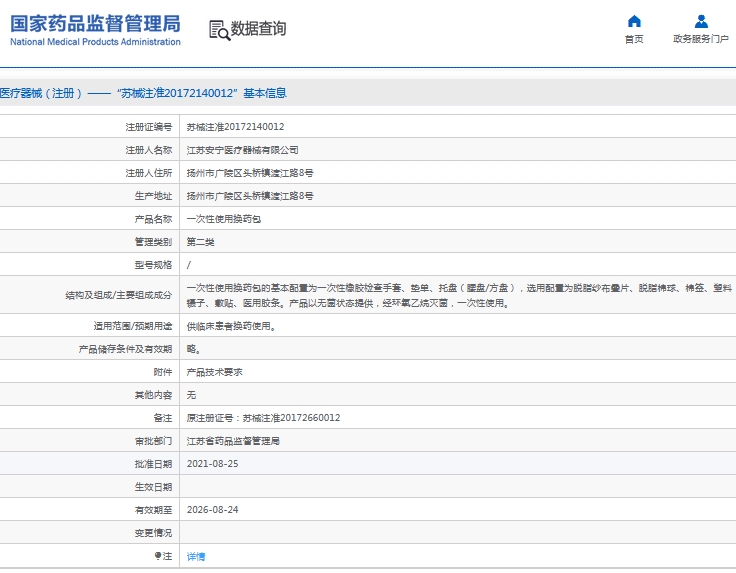
Task: Click the 数据查询 search document icon
Action: click(219, 30)
